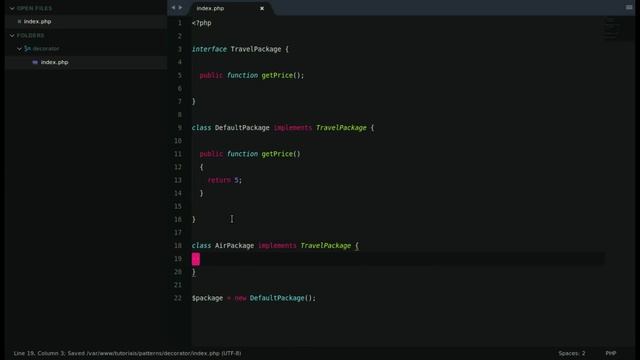Click 'implements' on line 18

click(x=277, y=246)
